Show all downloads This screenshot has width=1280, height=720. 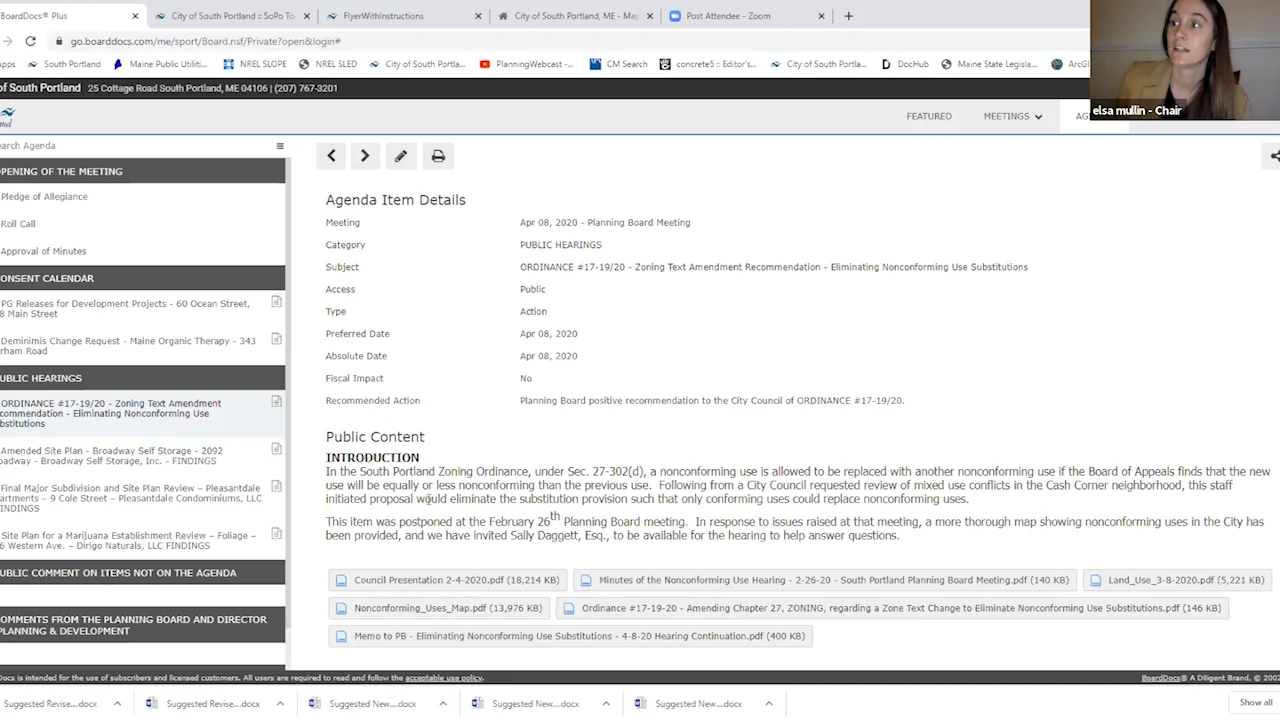pos(1256,703)
